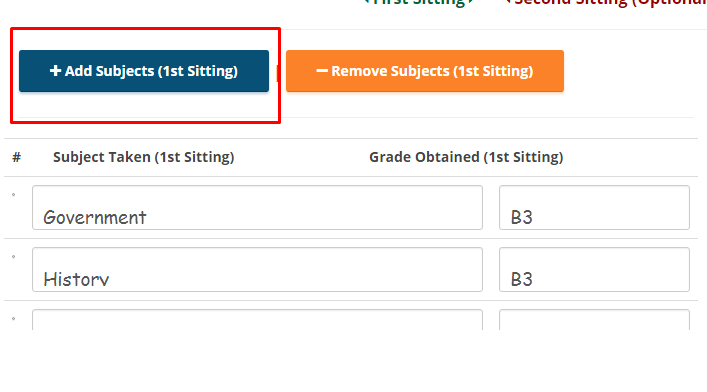Click the row marker beside History
Image resolution: width=707 pixels, height=392 pixels.
(14, 257)
